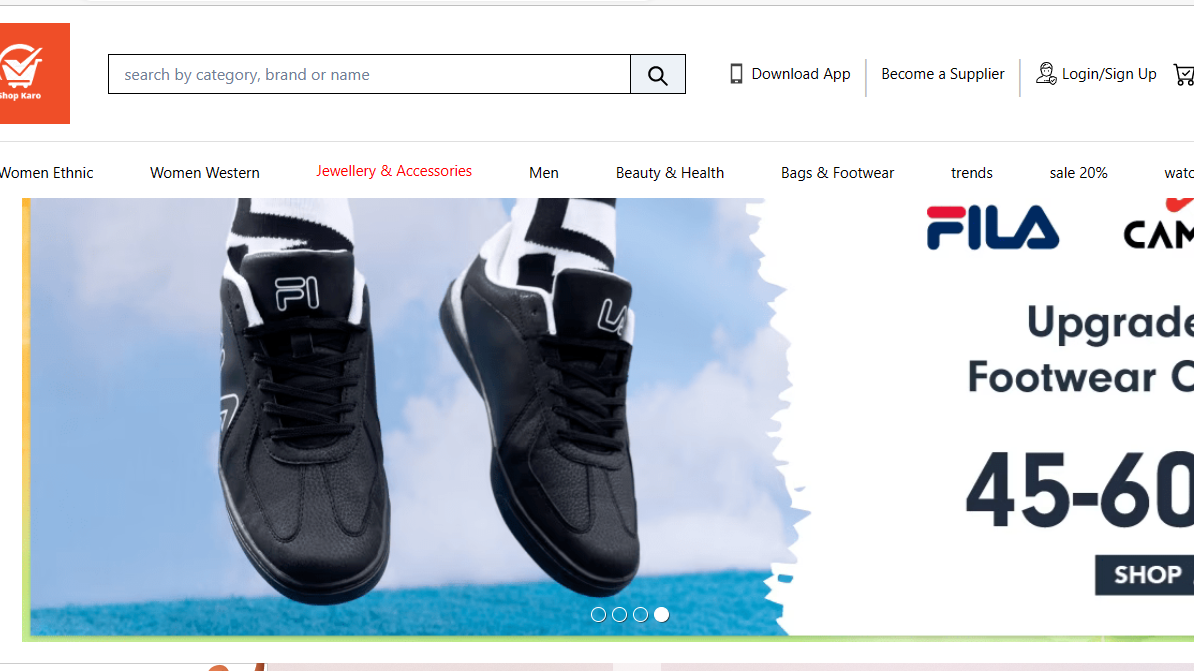Expand the Beauty & Health category
This screenshot has width=1194, height=671.
tap(670, 173)
